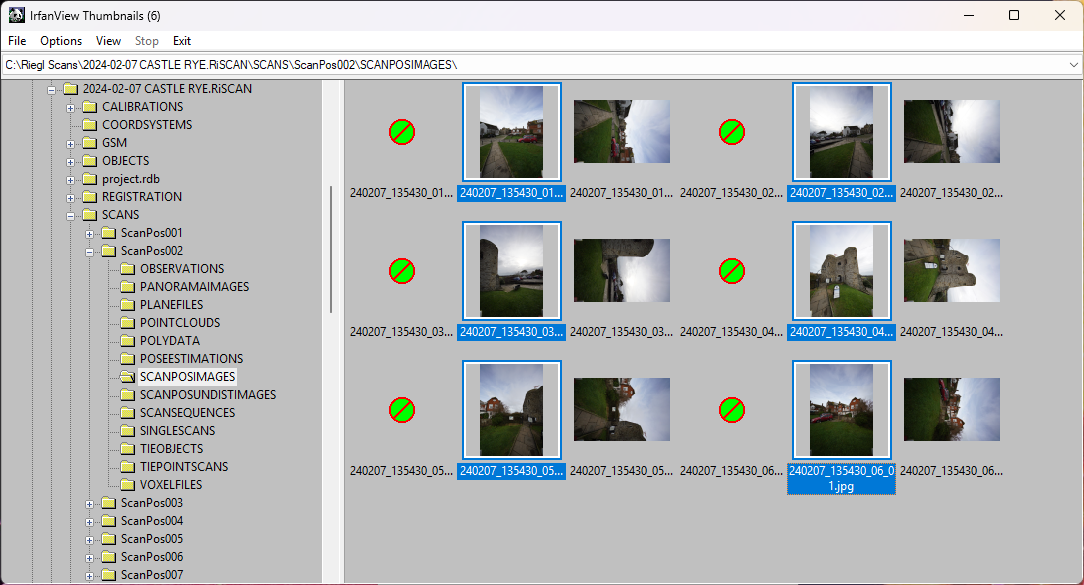Screen dimensions: 1084x585
Task: Click the folder tree vertical scrollbar
Action: (x=330, y=250)
